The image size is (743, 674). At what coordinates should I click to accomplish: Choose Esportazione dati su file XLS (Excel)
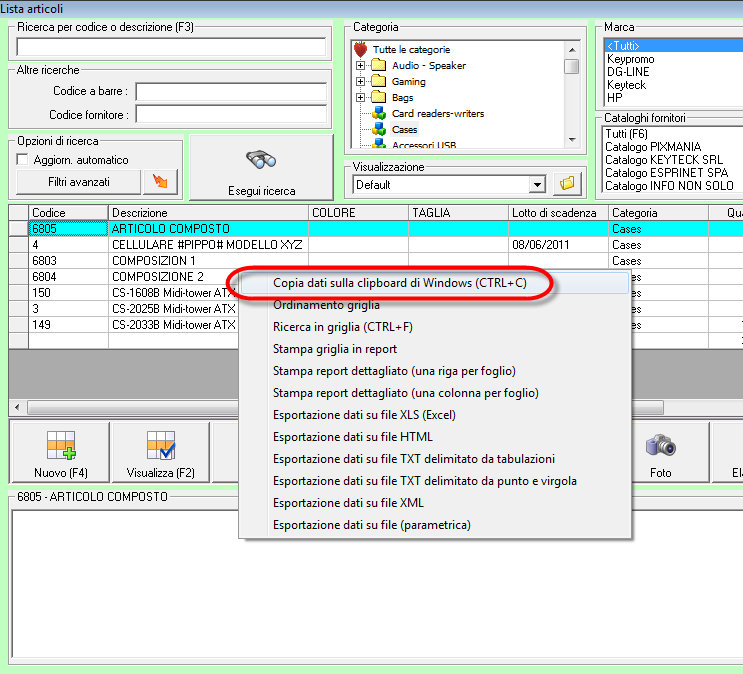[435, 415]
